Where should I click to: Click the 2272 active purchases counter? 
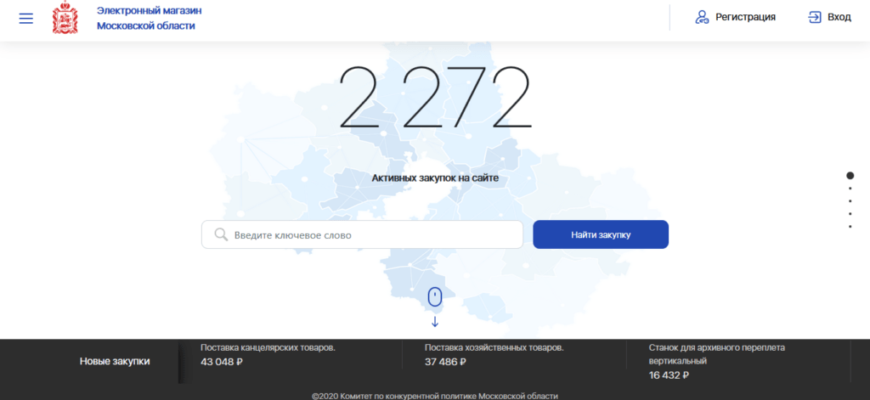436,99
